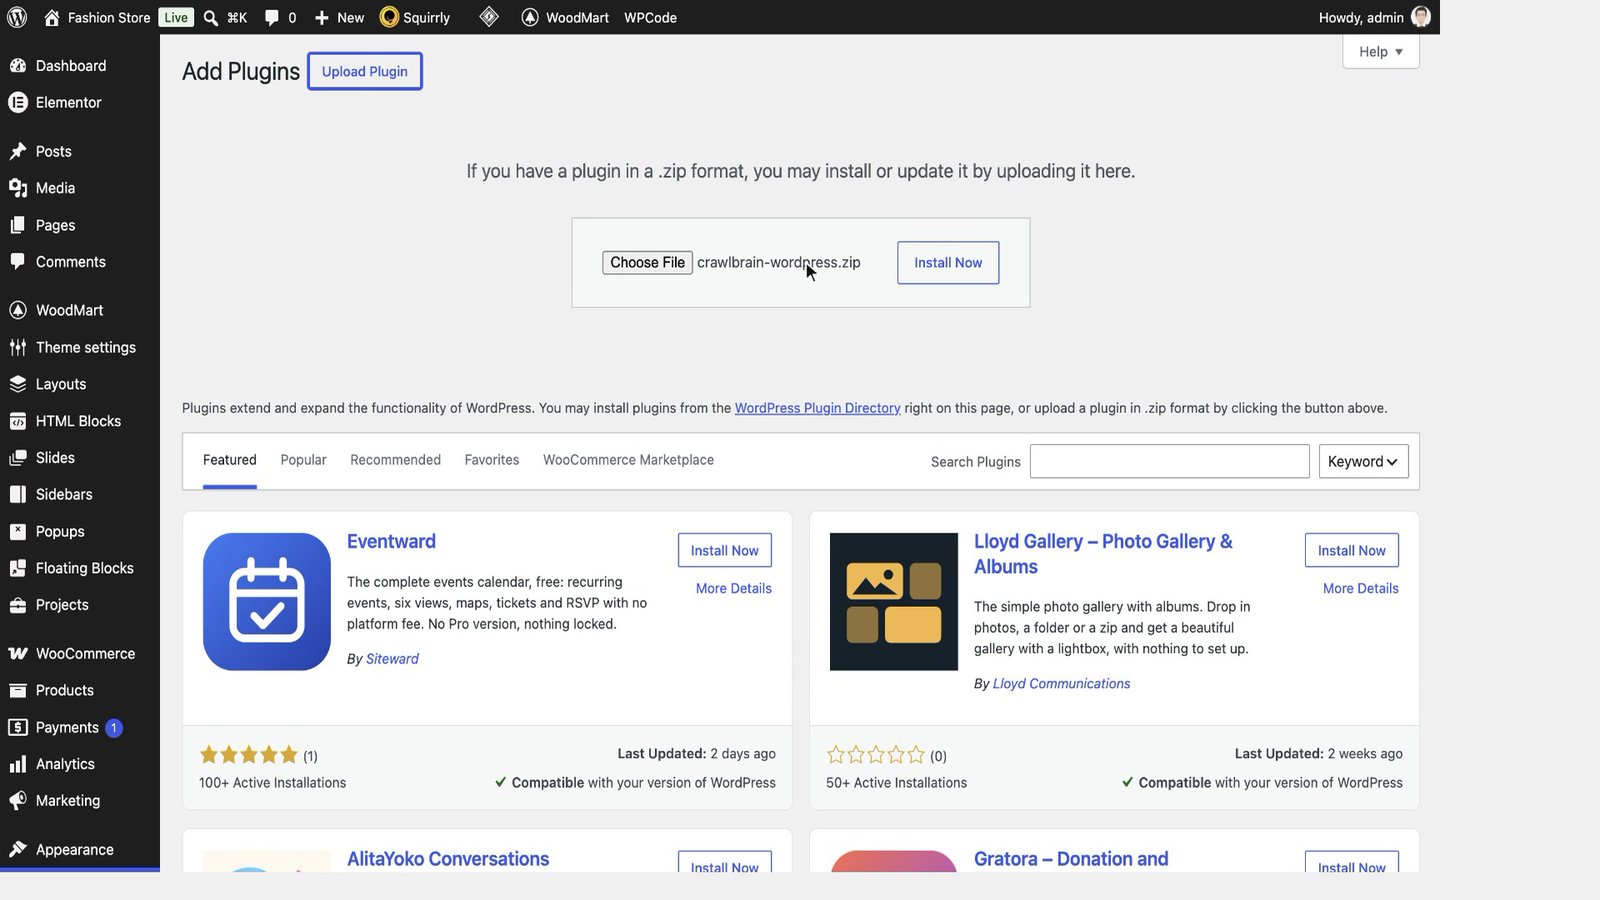Open the Favorites tab

point(492,460)
